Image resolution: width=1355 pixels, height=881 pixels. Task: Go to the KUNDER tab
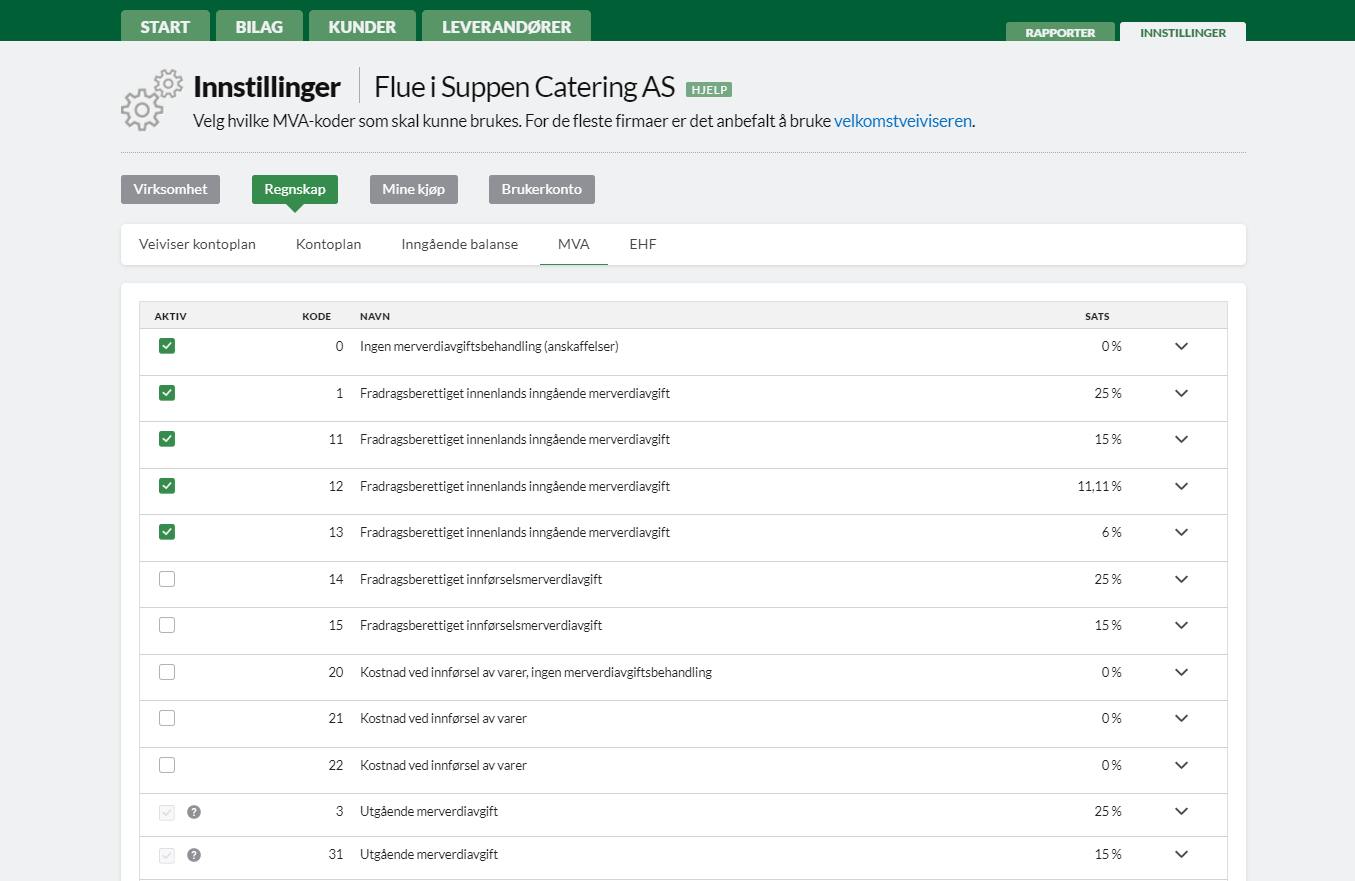point(362,26)
